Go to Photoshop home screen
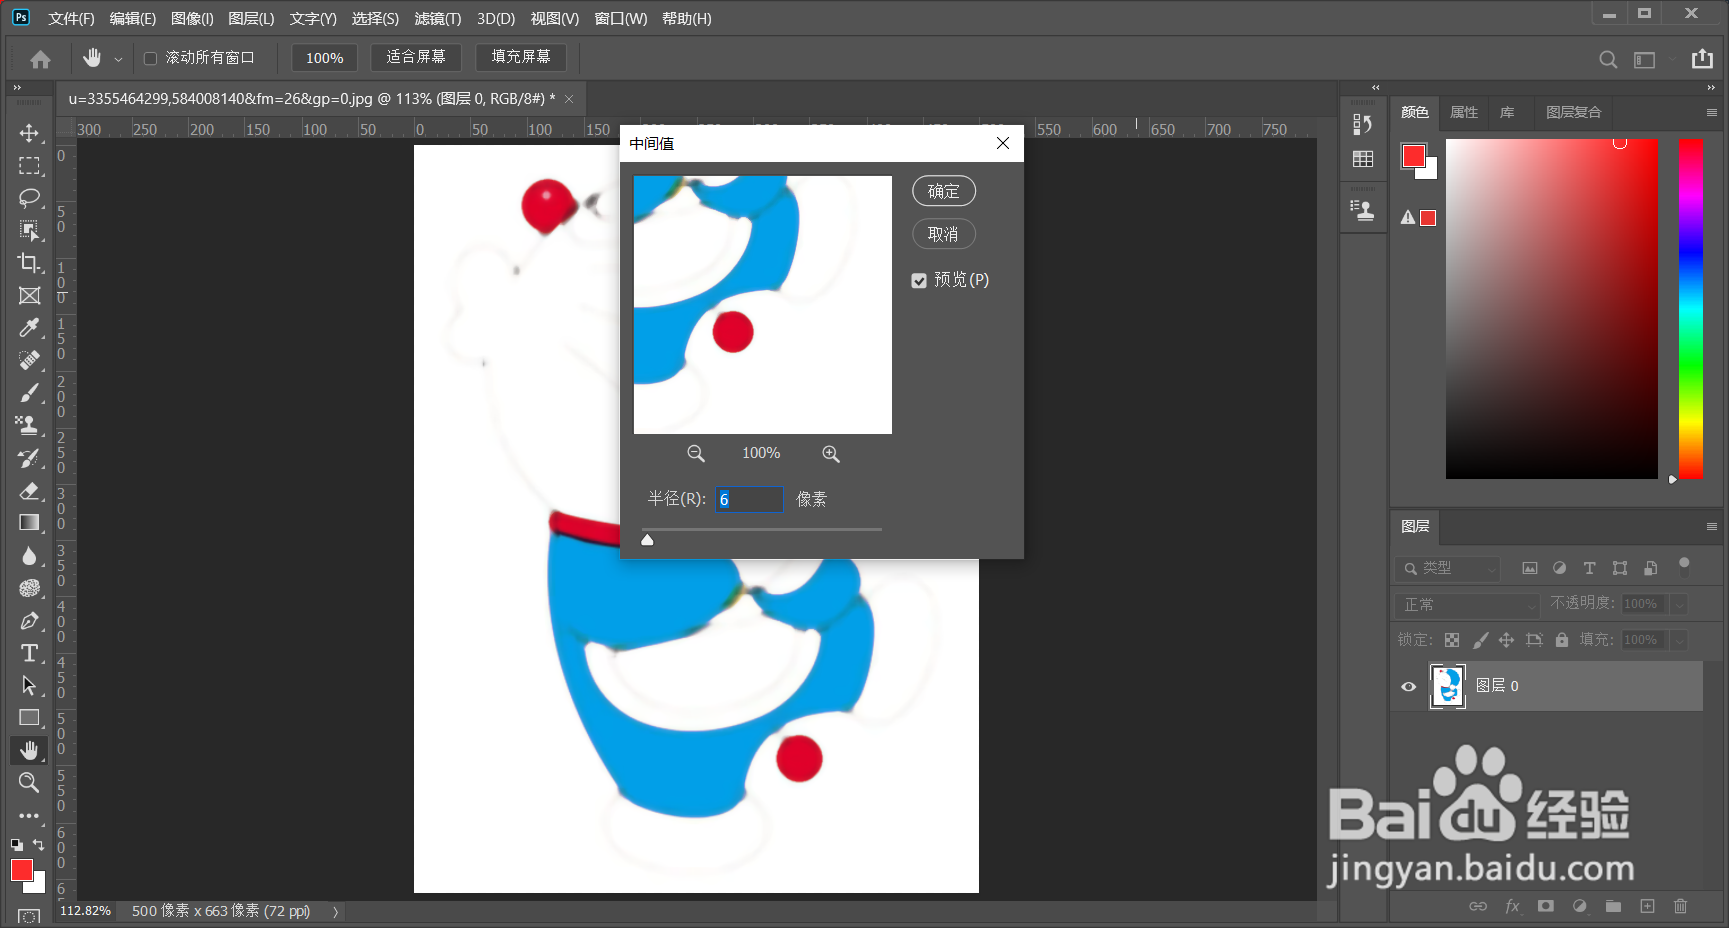1729x928 pixels. pyautogui.click(x=40, y=59)
